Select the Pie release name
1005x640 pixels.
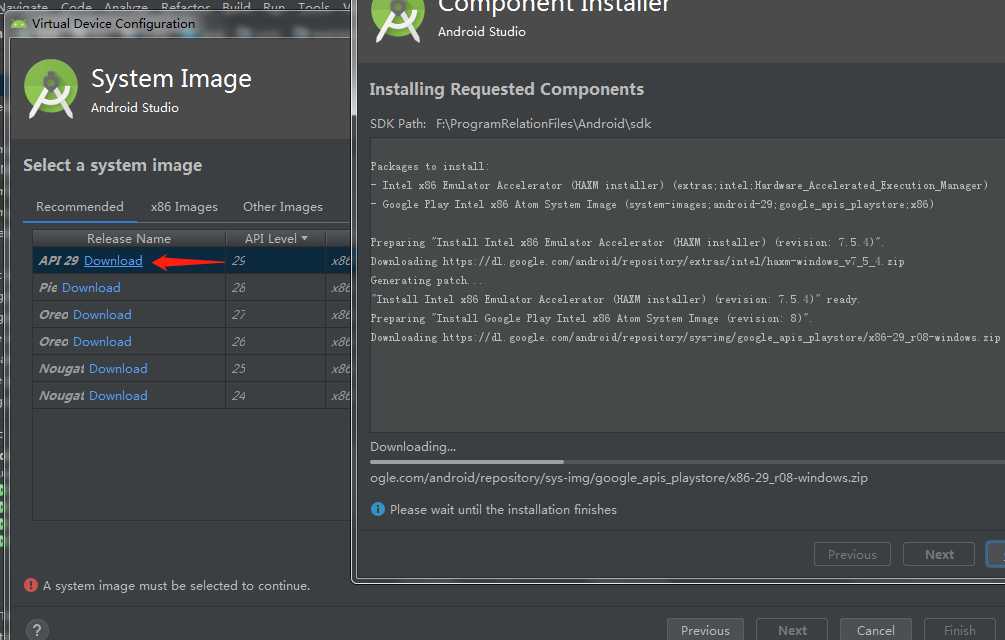tap(48, 288)
